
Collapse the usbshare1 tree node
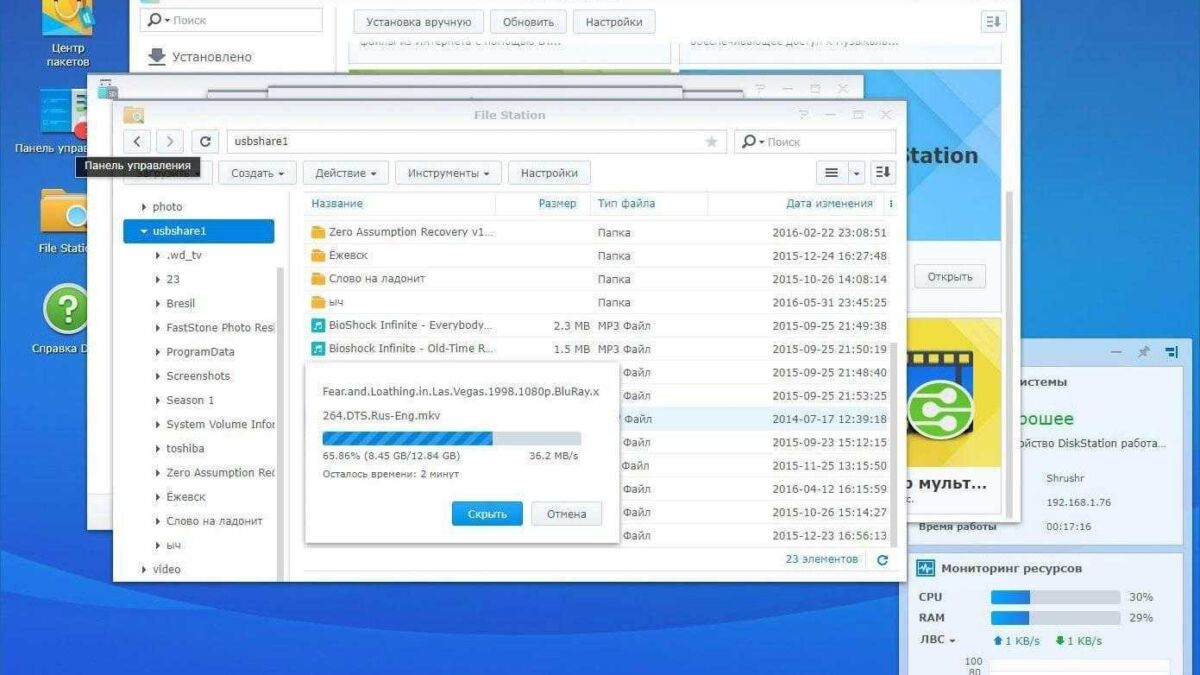pyautogui.click(x=143, y=231)
